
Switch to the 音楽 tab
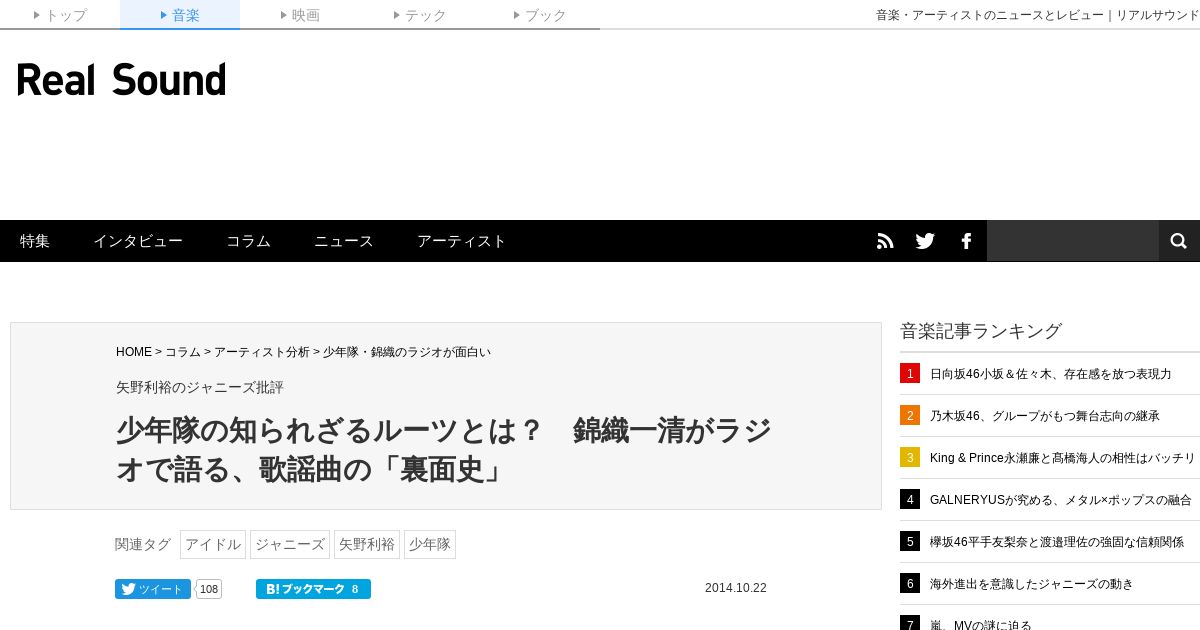(x=180, y=15)
